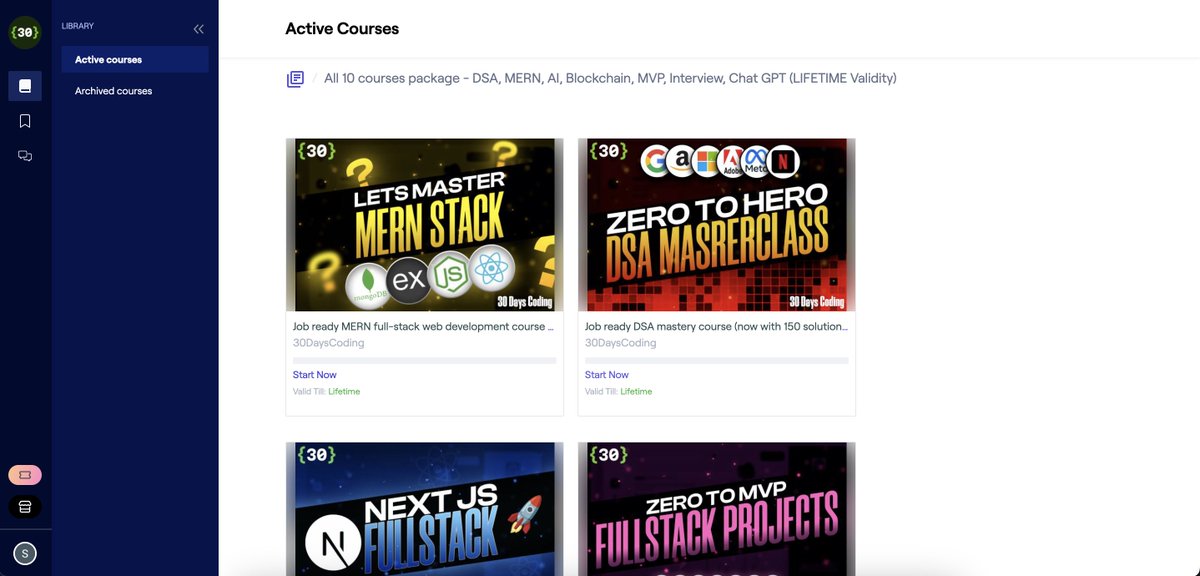This screenshot has width=1200, height=576.
Task: Open the library book icon in the sidebar
Action: [25, 86]
